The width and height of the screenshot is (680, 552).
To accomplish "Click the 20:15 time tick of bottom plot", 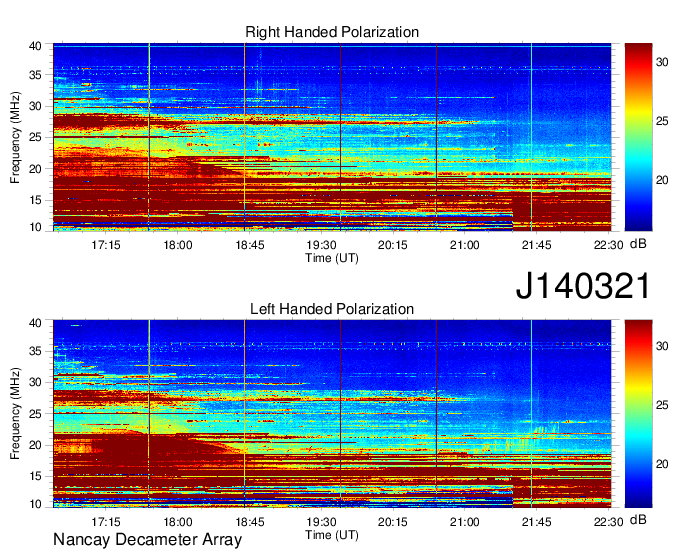I will 392,522.
